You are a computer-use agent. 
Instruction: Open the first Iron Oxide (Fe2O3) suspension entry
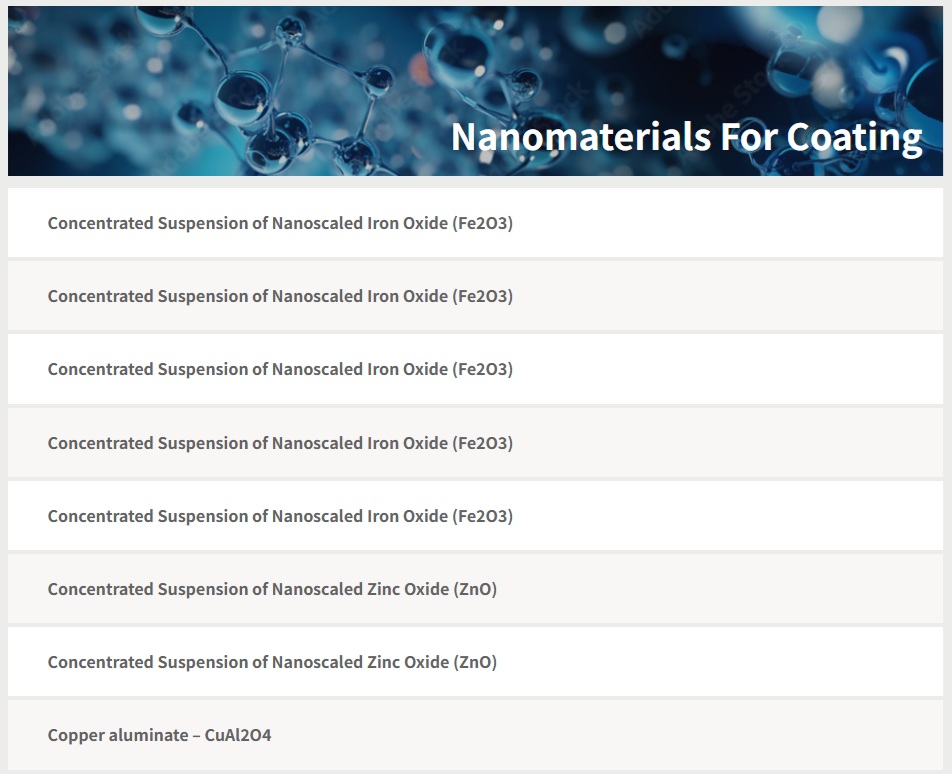(x=280, y=223)
